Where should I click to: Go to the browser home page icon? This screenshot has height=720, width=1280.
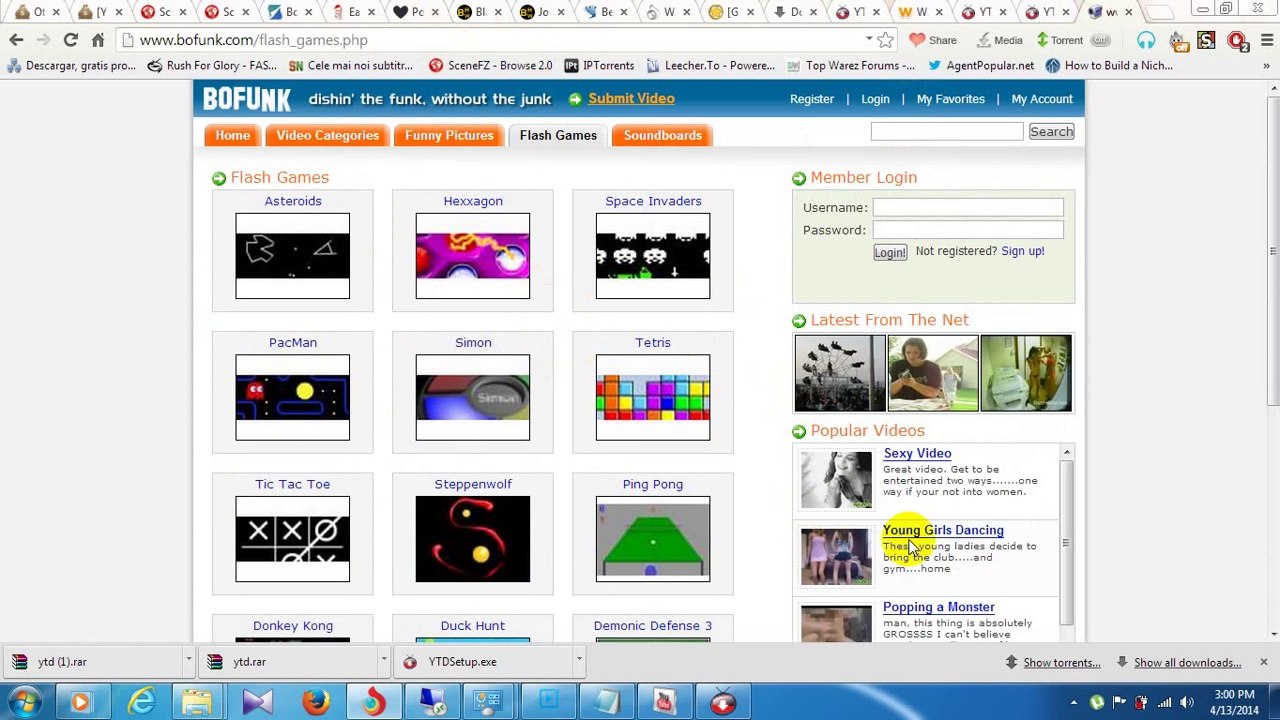tap(98, 40)
